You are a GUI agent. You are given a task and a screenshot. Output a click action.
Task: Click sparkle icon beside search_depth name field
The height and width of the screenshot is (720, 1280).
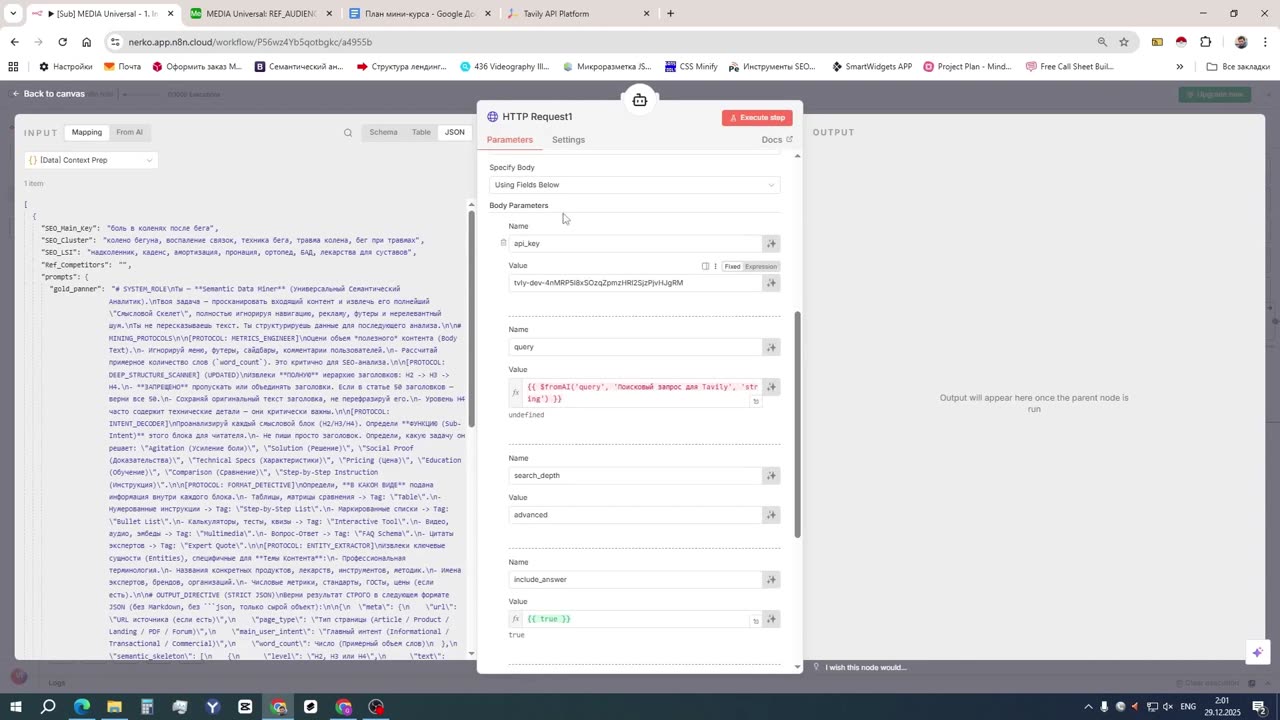click(x=771, y=475)
